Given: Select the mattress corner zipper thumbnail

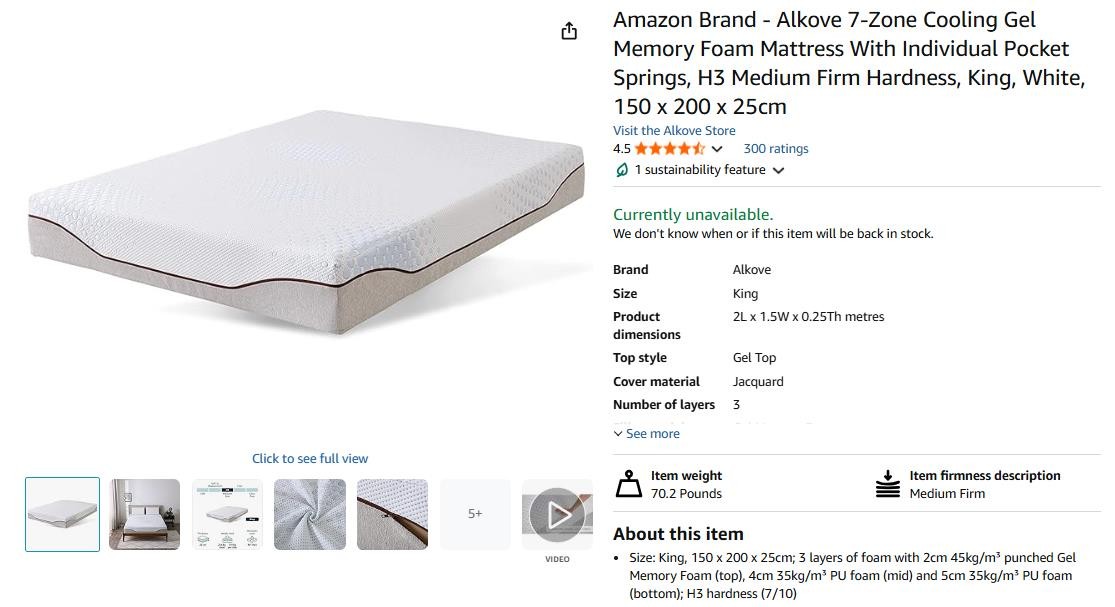Looking at the screenshot, I should pyautogui.click(x=392, y=514).
